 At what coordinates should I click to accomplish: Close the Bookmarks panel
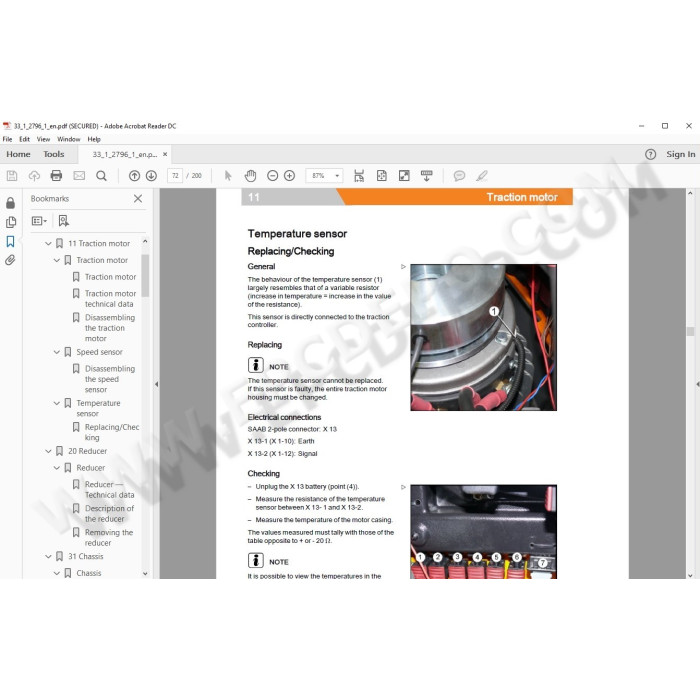coord(138,199)
